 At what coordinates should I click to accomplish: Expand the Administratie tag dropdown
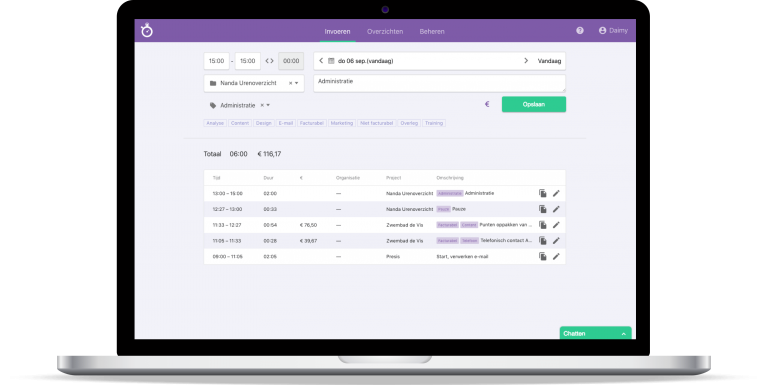pyautogui.click(x=268, y=105)
